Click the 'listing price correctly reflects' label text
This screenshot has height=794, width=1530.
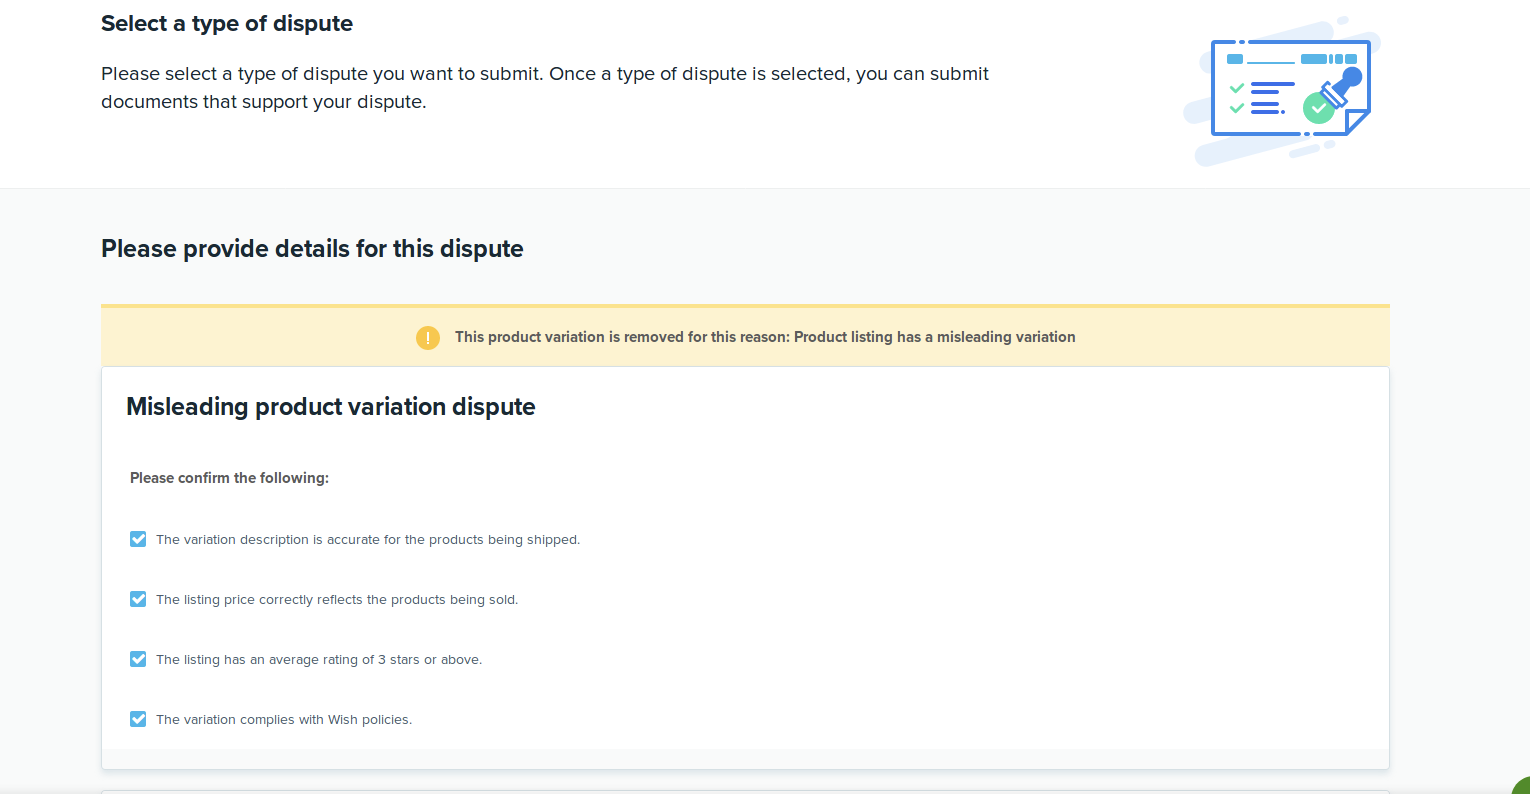[336, 600]
